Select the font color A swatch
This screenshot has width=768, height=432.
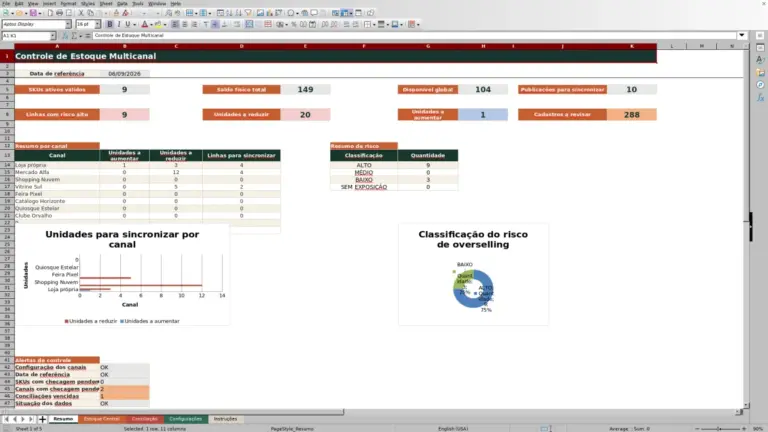pos(144,24)
